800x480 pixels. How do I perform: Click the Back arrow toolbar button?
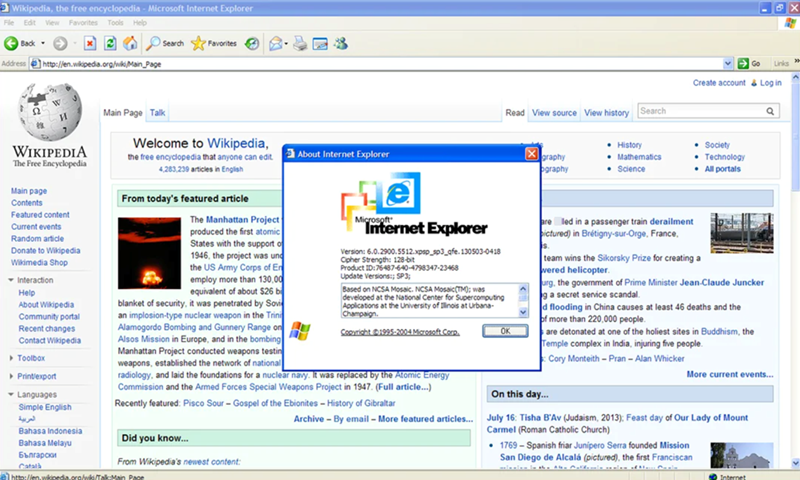(19, 43)
